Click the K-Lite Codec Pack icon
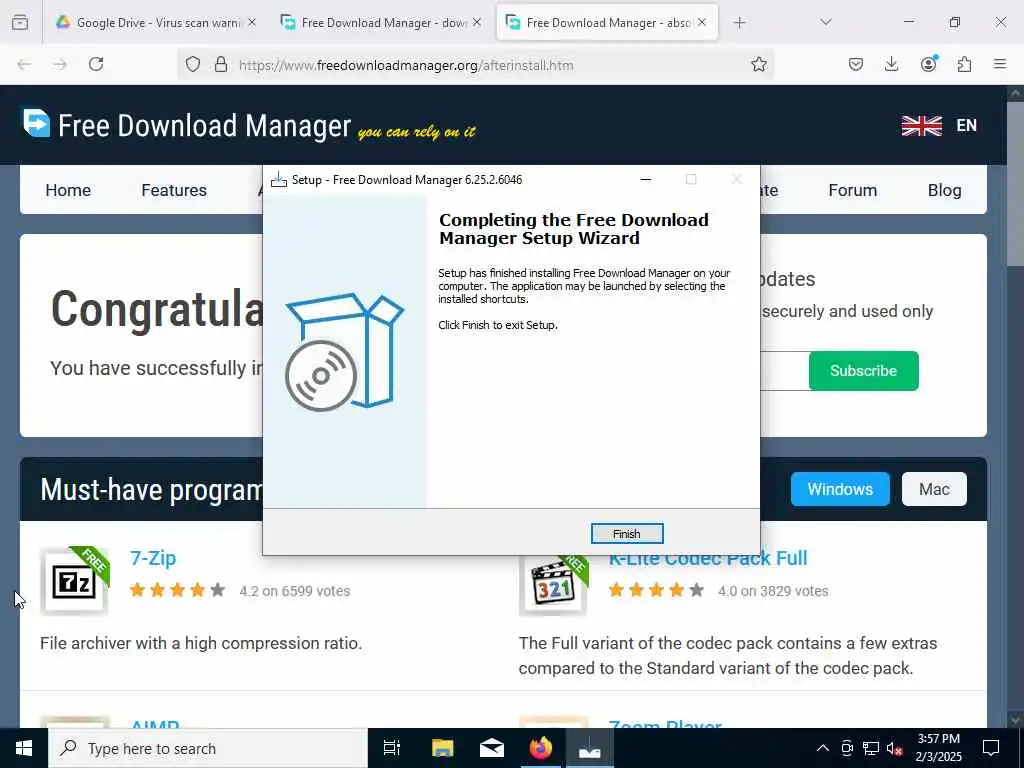 coord(553,586)
